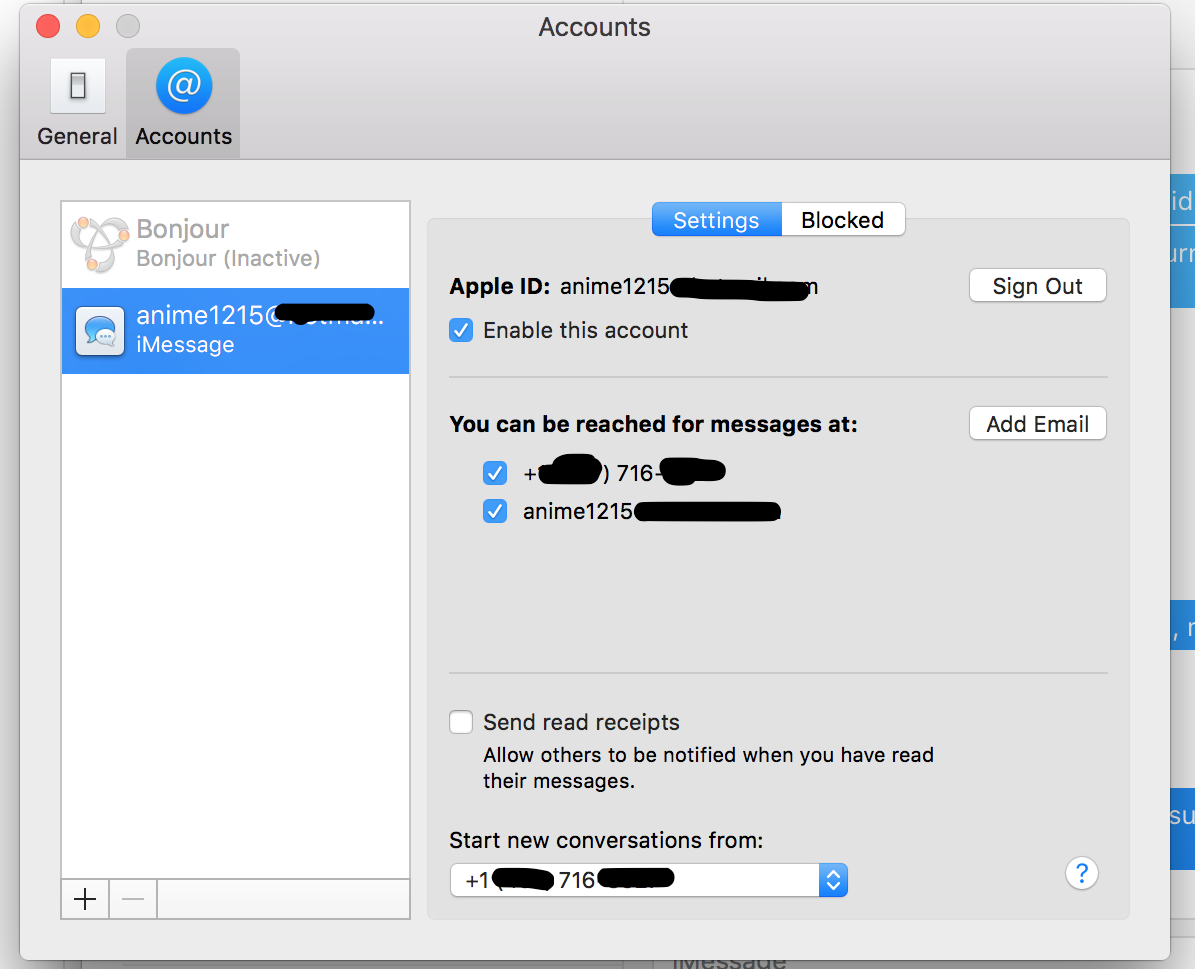Switch to the Settings tab
Viewport: 1195px width, 969px height.
click(x=716, y=220)
